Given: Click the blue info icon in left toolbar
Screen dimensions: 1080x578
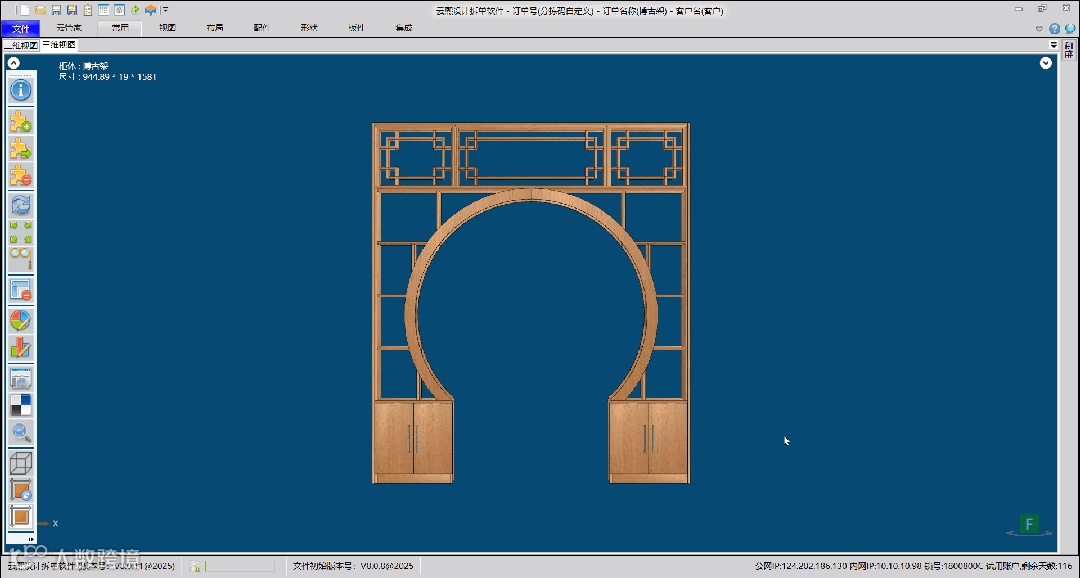Looking at the screenshot, I should (x=20, y=90).
